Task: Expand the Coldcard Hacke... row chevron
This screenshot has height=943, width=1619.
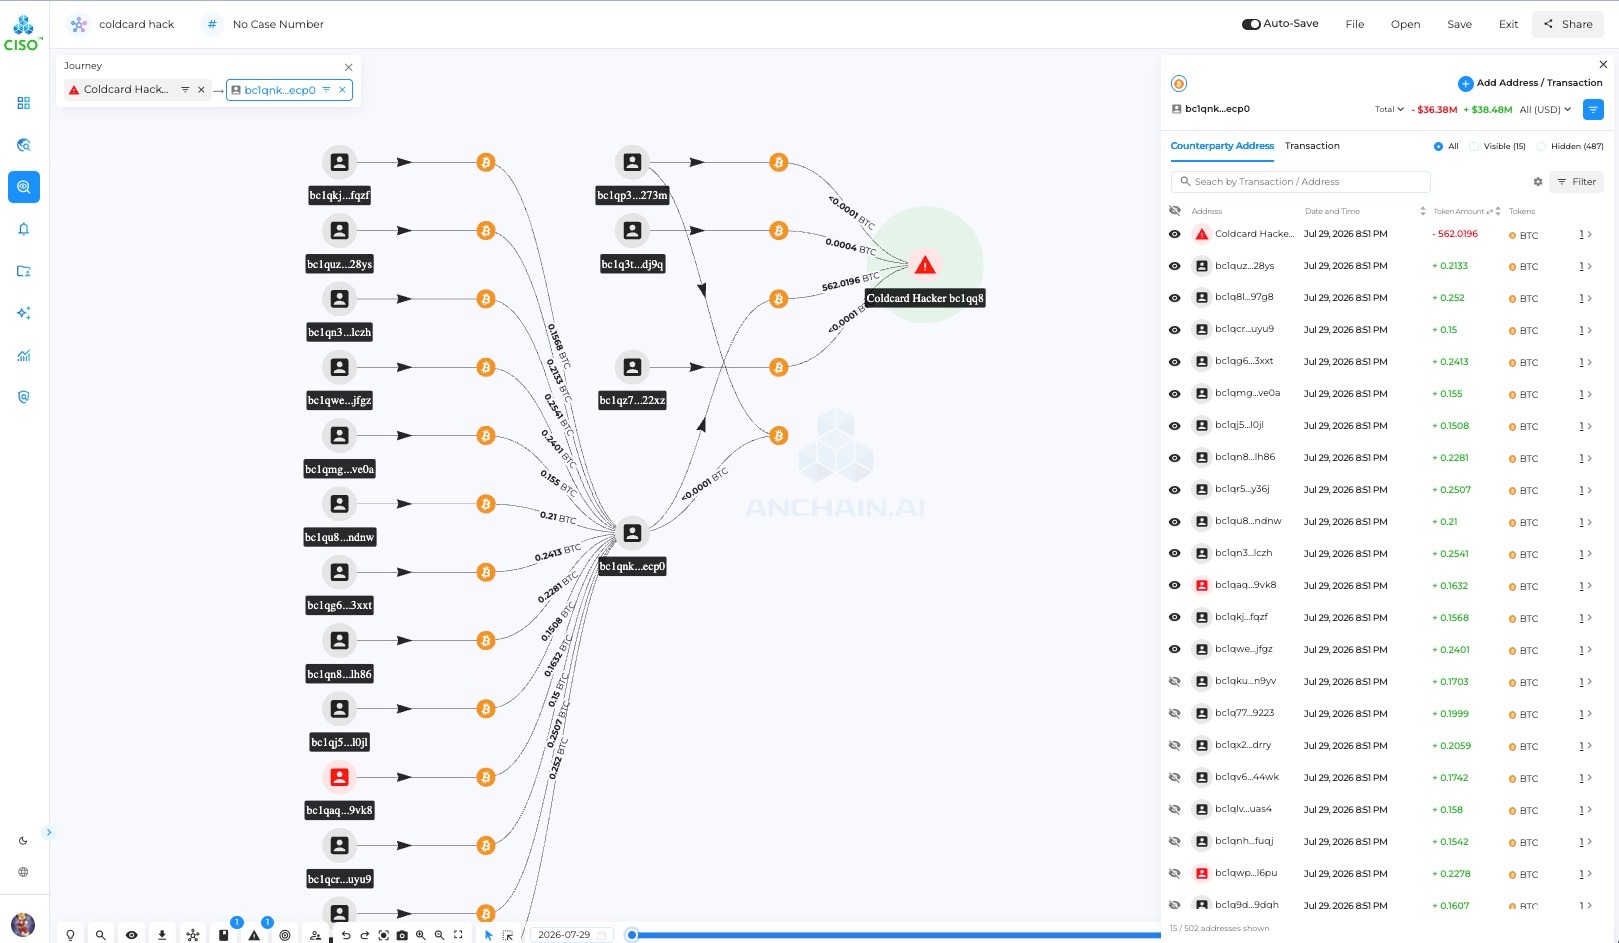Action: coord(1590,235)
